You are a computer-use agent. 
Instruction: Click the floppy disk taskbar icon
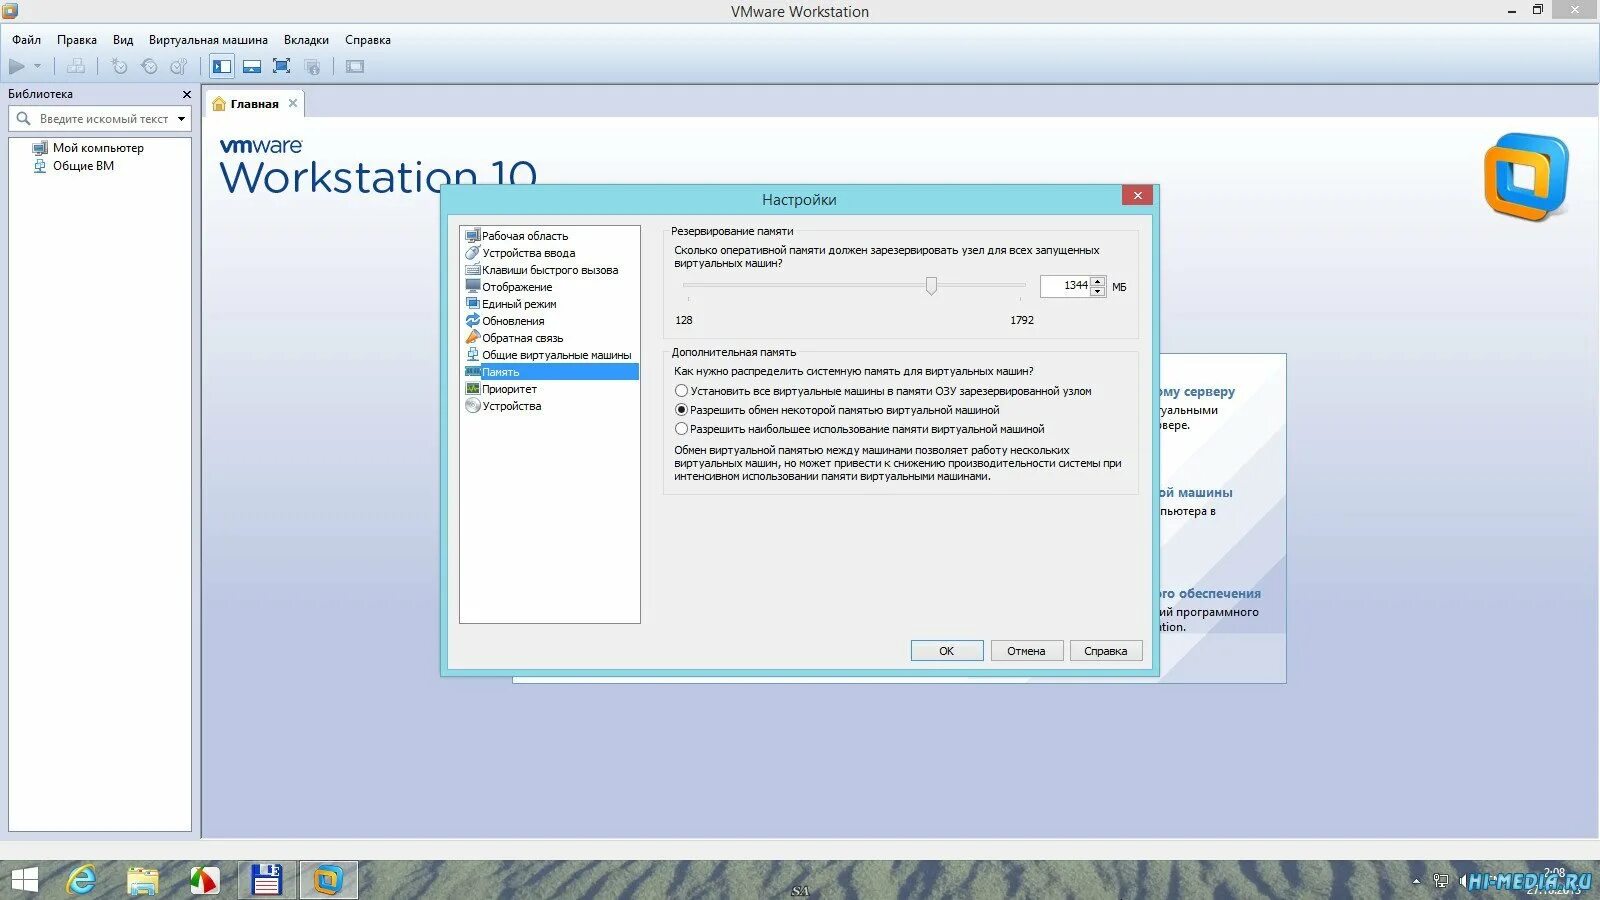coord(266,880)
